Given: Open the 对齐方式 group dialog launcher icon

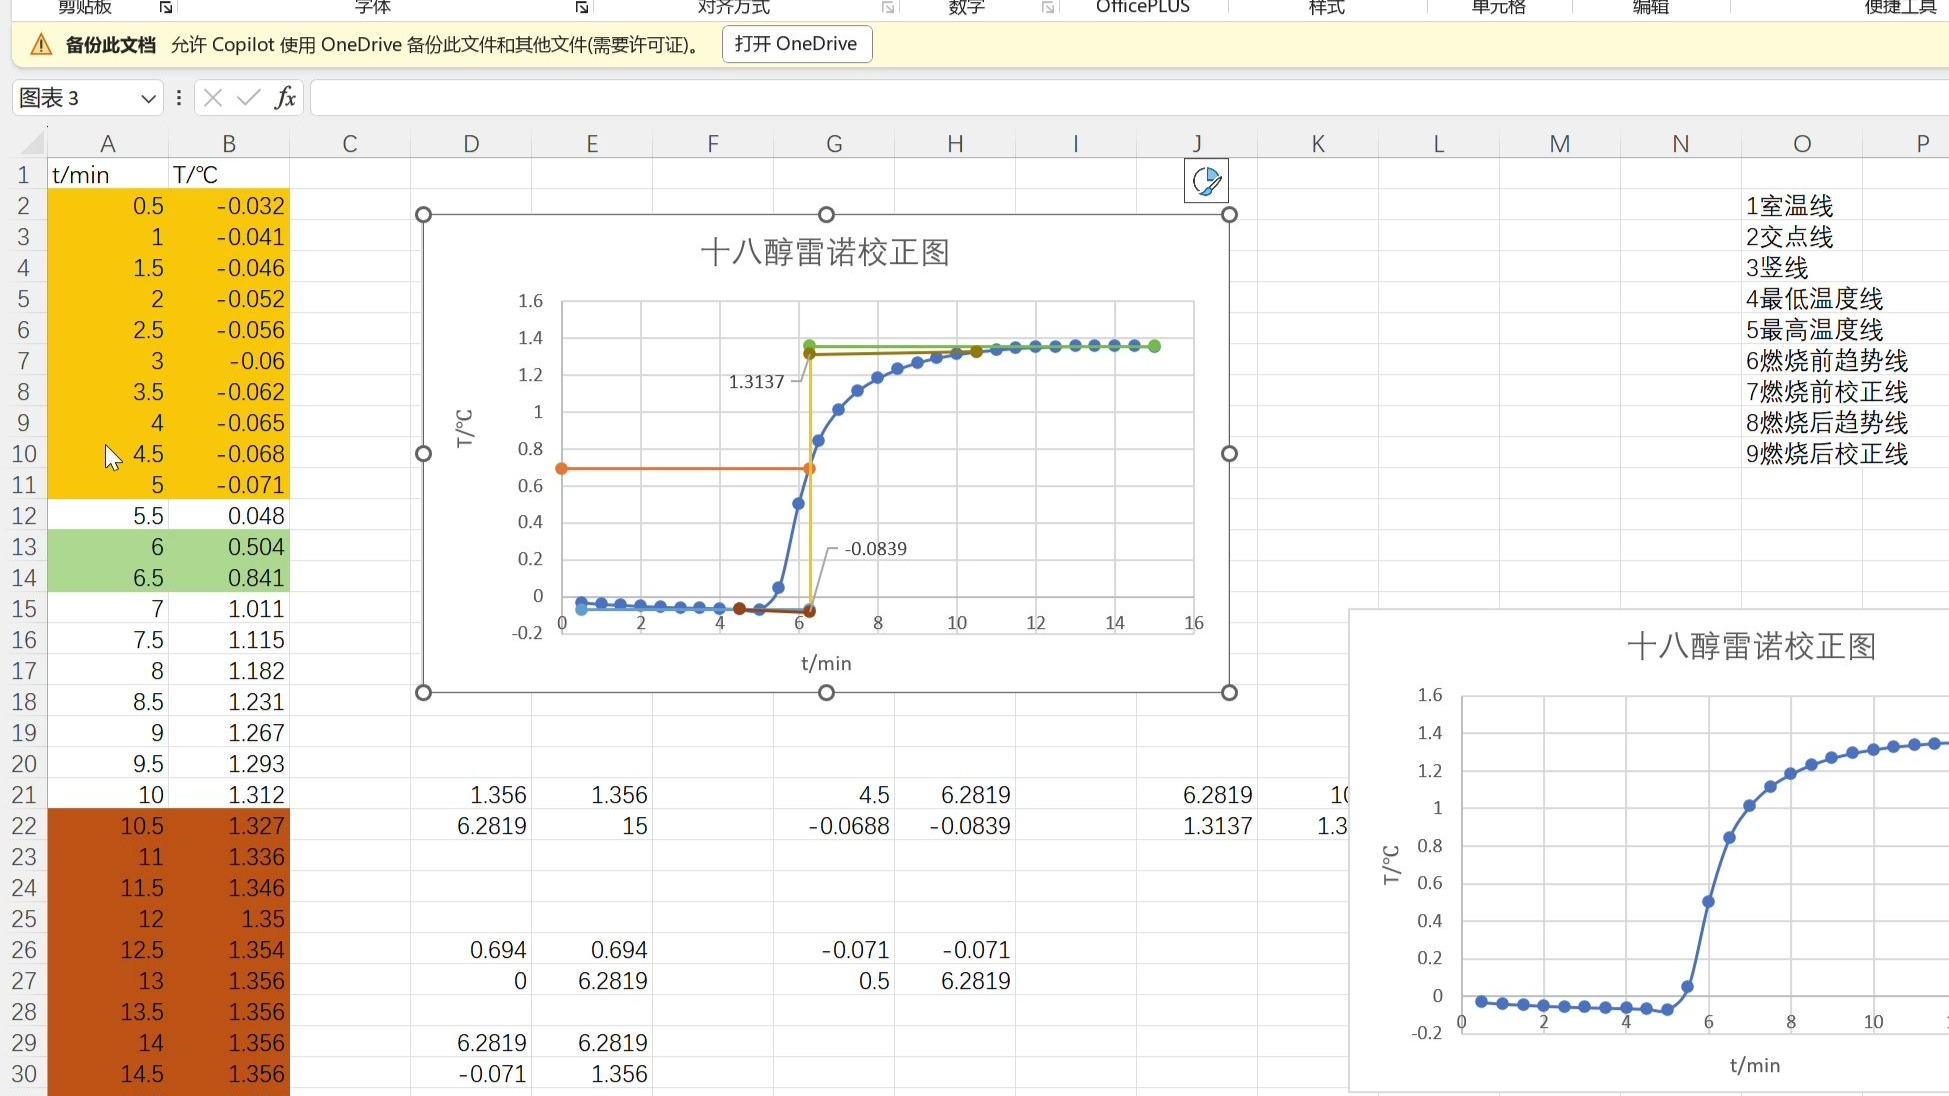Looking at the screenshot, I should tap(888, 7).
